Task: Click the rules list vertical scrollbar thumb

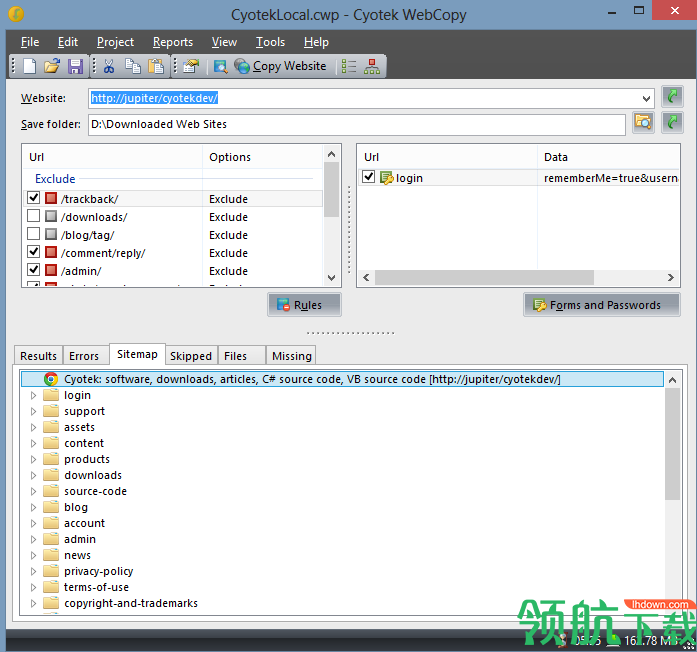Action: point(331,189)
